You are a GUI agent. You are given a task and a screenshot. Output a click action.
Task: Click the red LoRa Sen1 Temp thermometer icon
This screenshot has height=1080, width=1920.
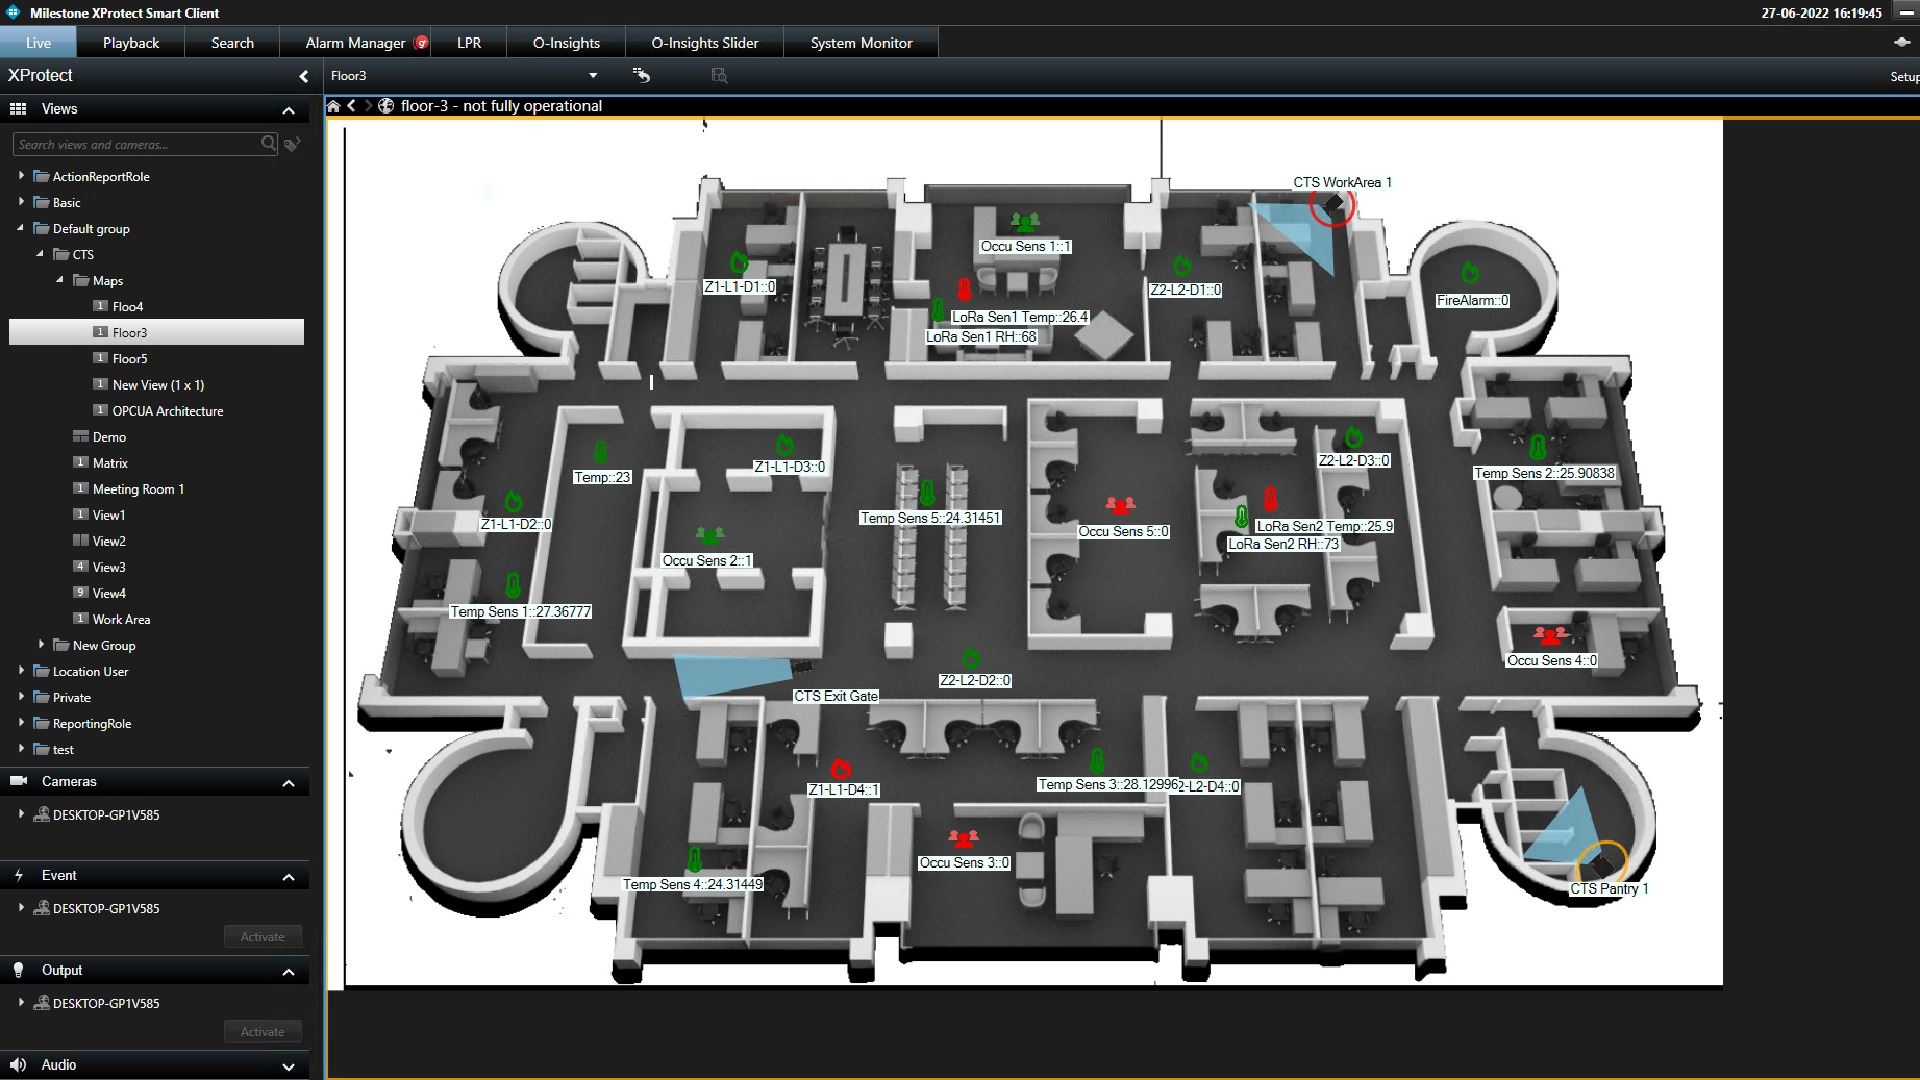coord(964,291)
